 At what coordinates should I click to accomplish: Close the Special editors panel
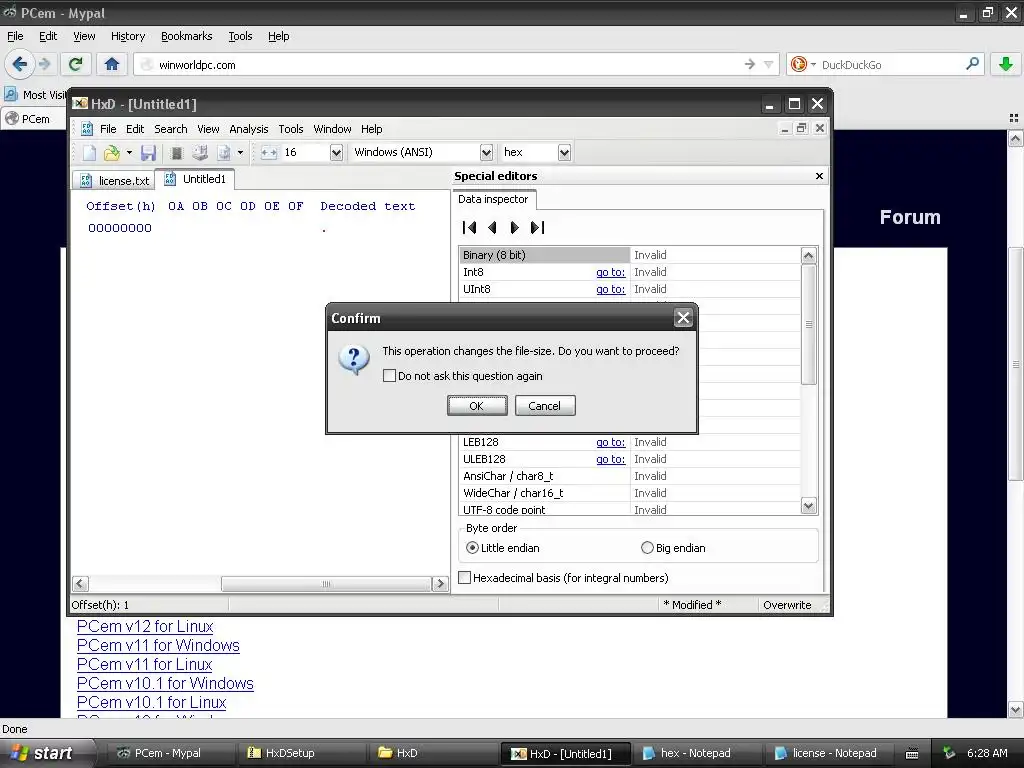click(820, 176)
